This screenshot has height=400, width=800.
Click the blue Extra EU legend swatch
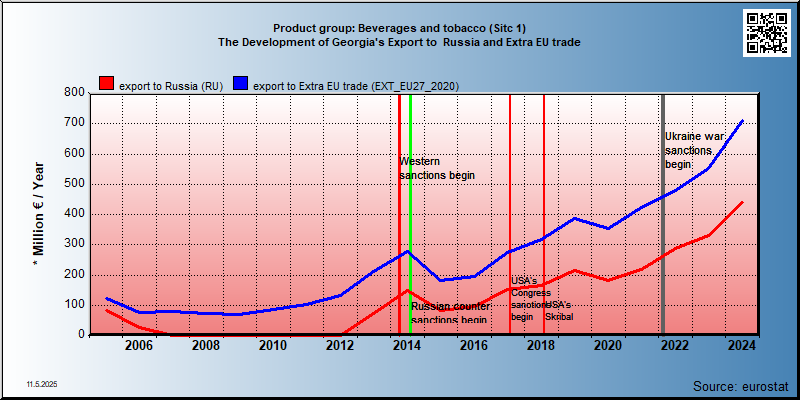pyautogui.click(x=241, y=84)
